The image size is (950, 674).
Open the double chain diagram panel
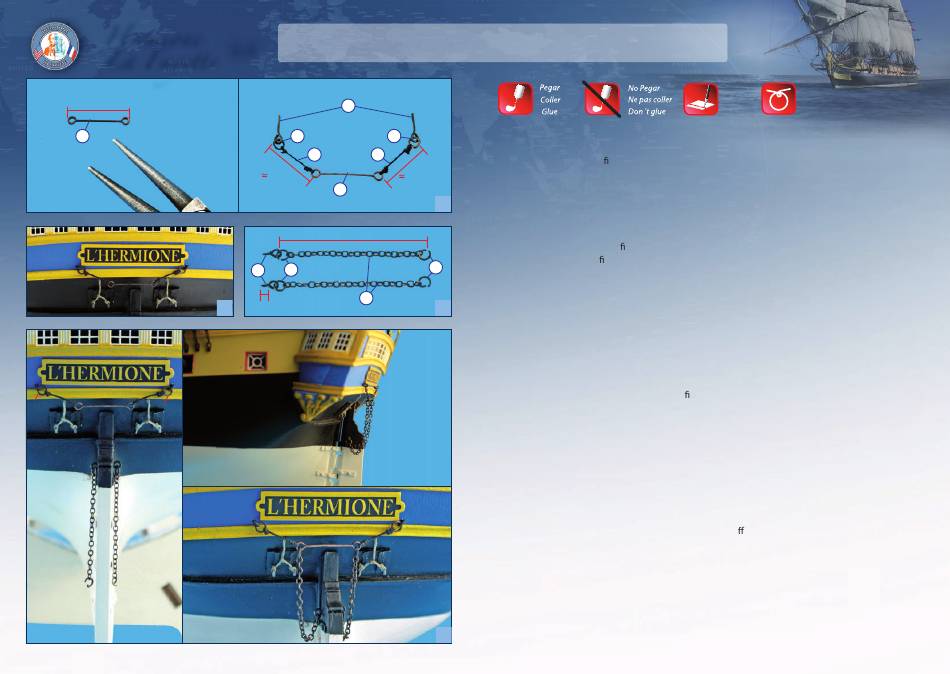tap(348, 272)
